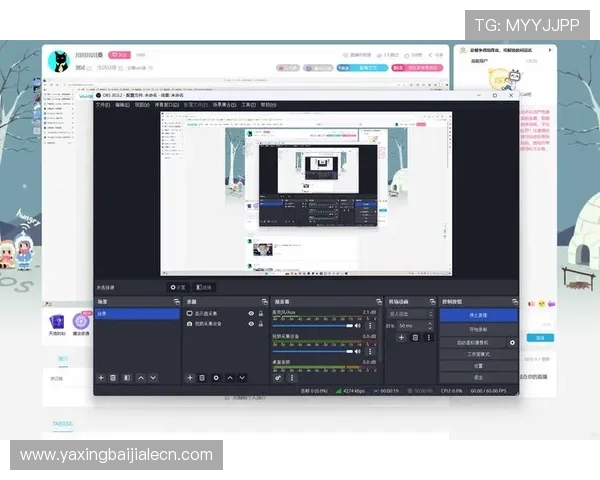The width and height of the screenshot is (600, 480).
Task: Click the blue 停止直播 stop streaming button
Action: click(x=478, y=315)
